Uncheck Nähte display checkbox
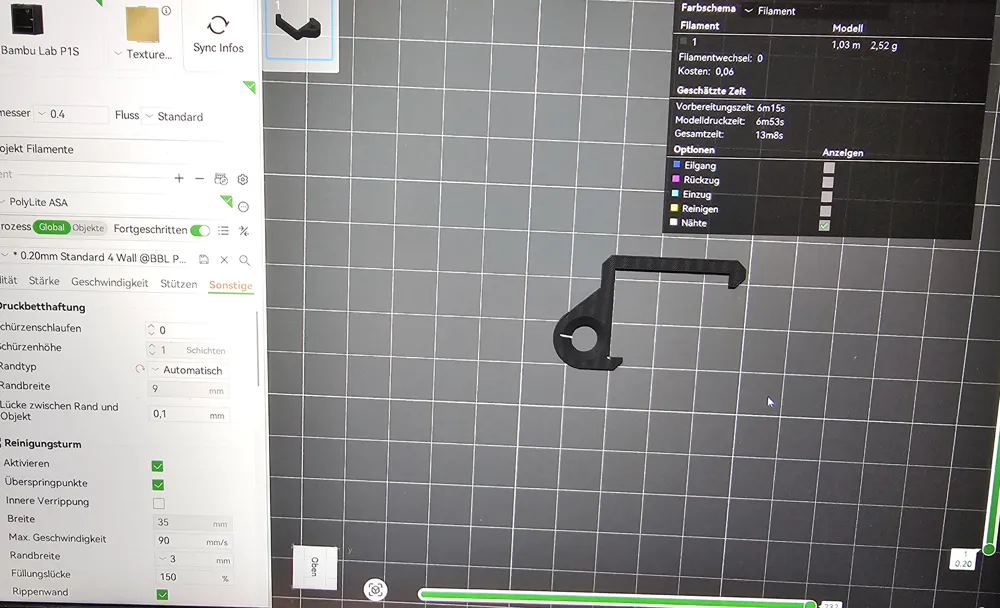 [825, 225]
